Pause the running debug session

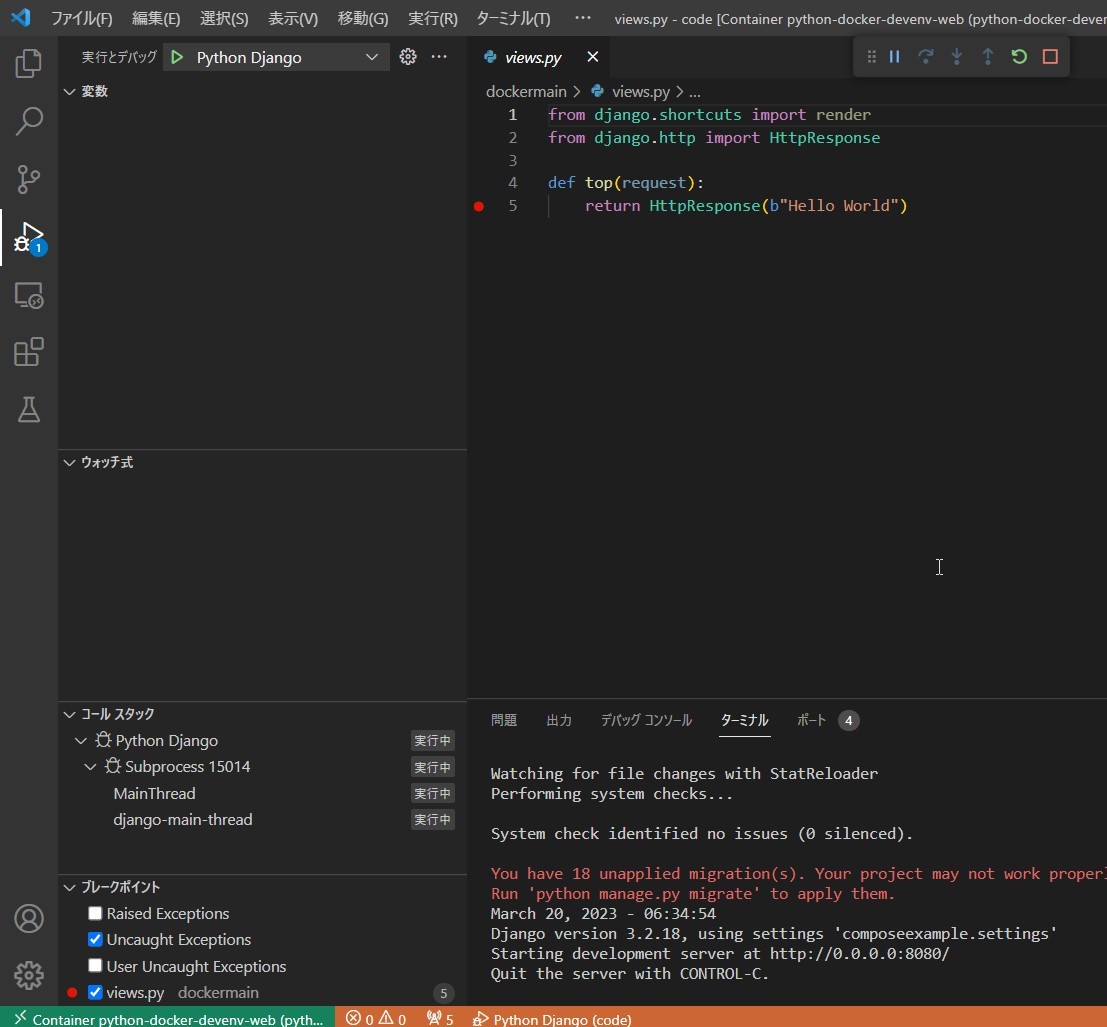(895, 56)
